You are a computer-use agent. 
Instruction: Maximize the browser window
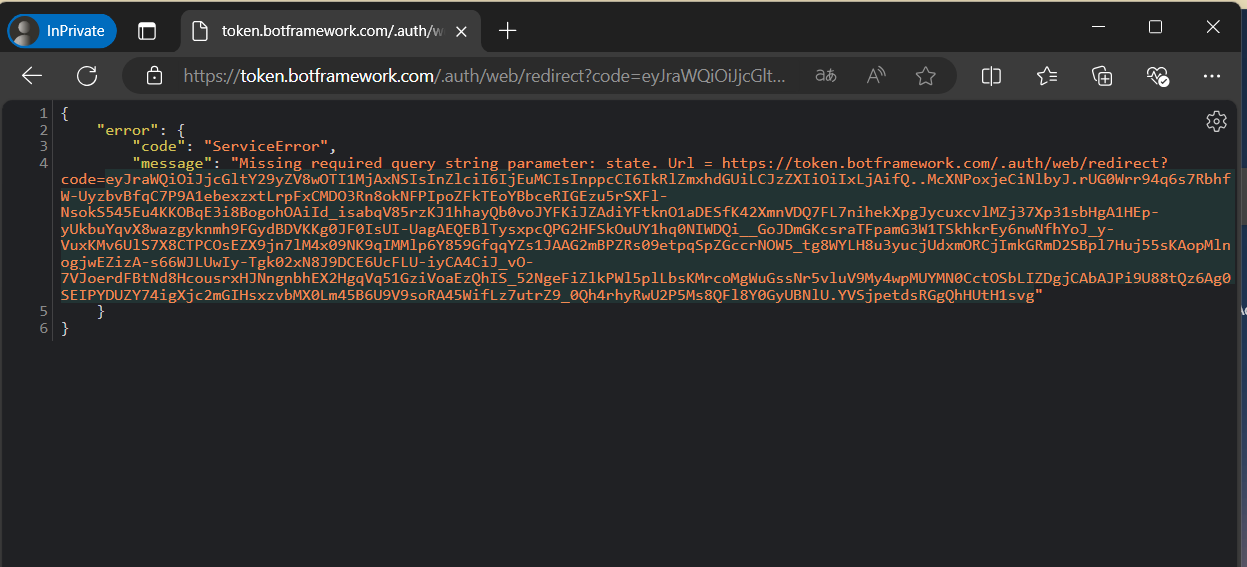tap(1155, 27)
